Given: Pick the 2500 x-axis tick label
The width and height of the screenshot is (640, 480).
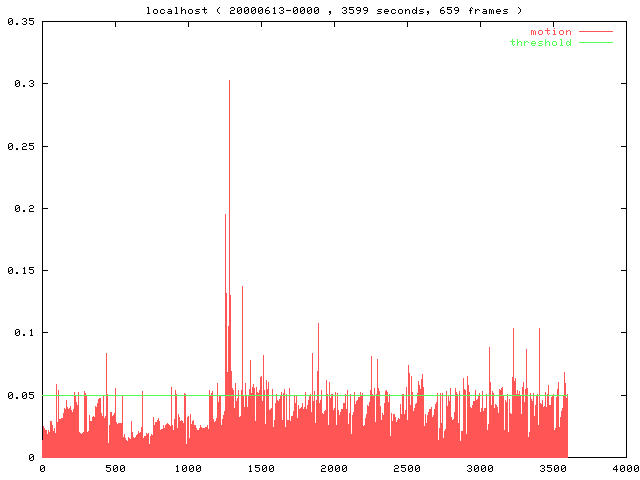Looking at the screenshot, I should 407,468.
